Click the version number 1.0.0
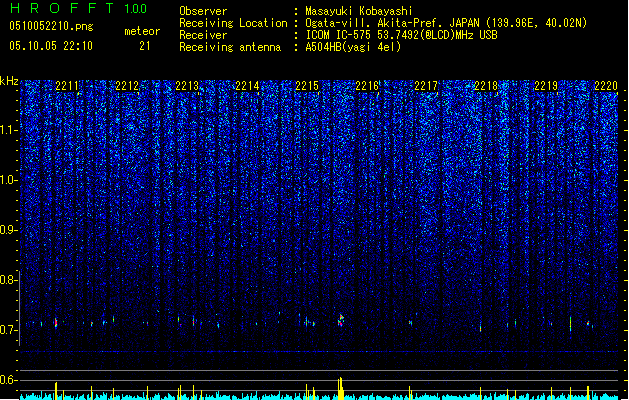 135,9
